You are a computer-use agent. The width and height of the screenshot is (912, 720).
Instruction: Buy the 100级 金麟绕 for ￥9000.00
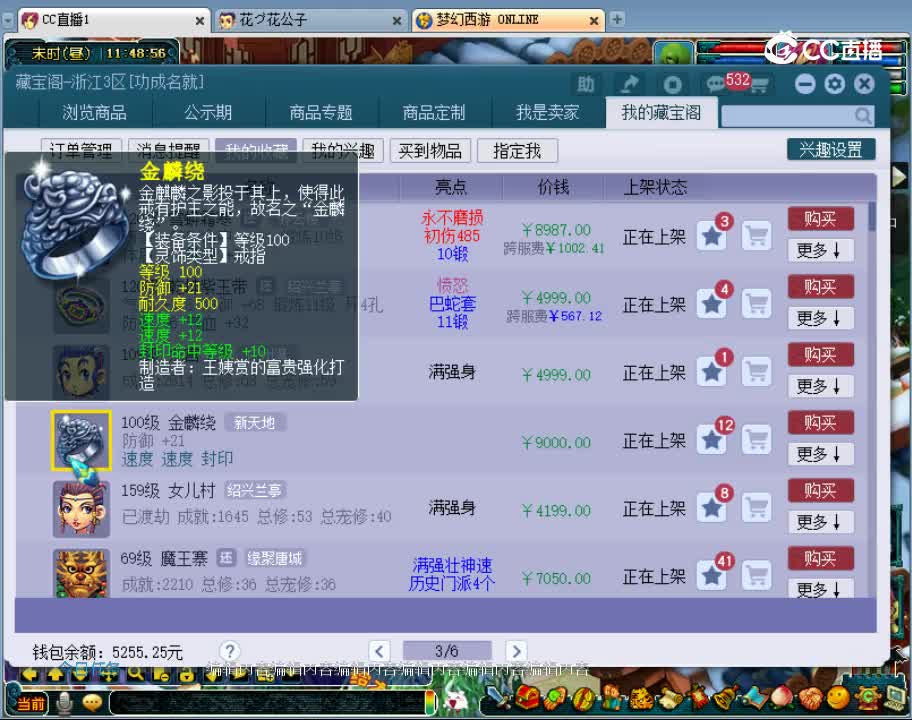tap(820, 423)
